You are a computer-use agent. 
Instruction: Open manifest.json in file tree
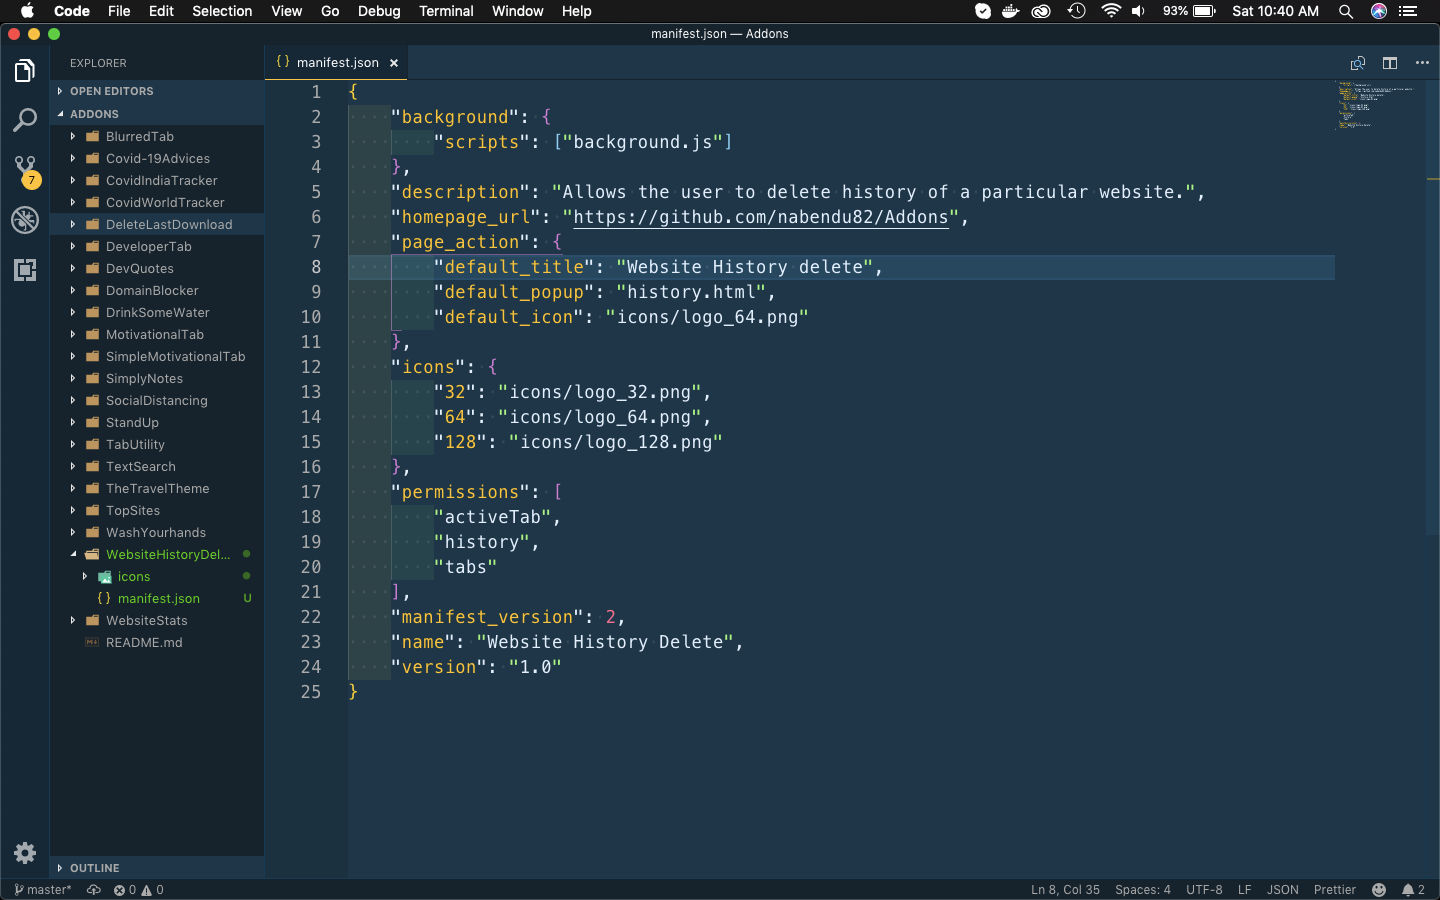click(x=159, y=599)
